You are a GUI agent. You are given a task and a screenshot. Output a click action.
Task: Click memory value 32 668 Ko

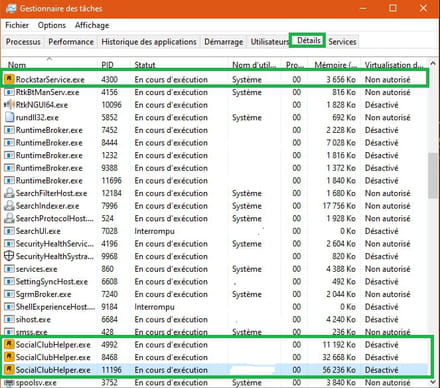[x=339, y=357]
